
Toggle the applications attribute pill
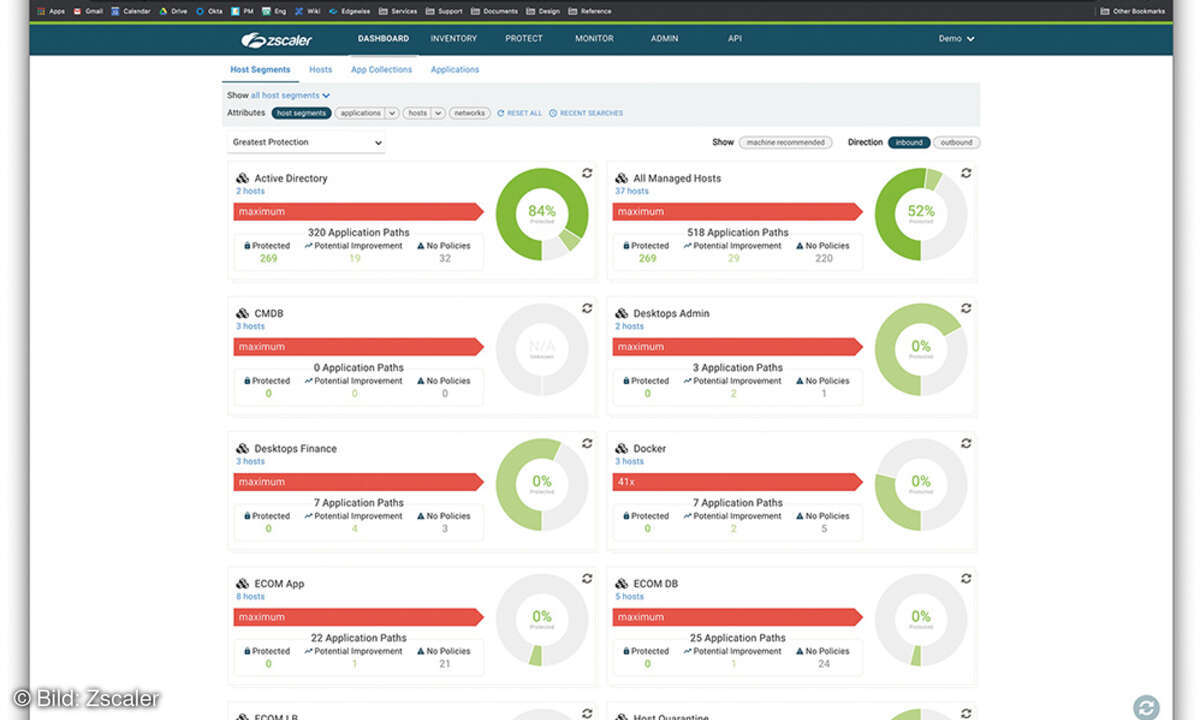click(360, 113)
